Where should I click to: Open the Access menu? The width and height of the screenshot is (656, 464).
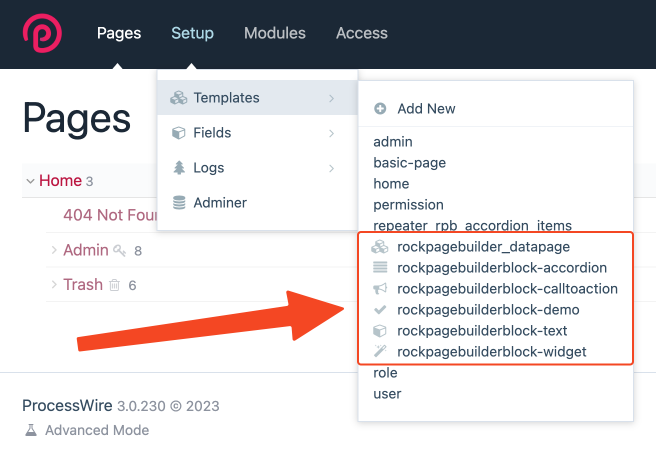[x=361, y=33]
